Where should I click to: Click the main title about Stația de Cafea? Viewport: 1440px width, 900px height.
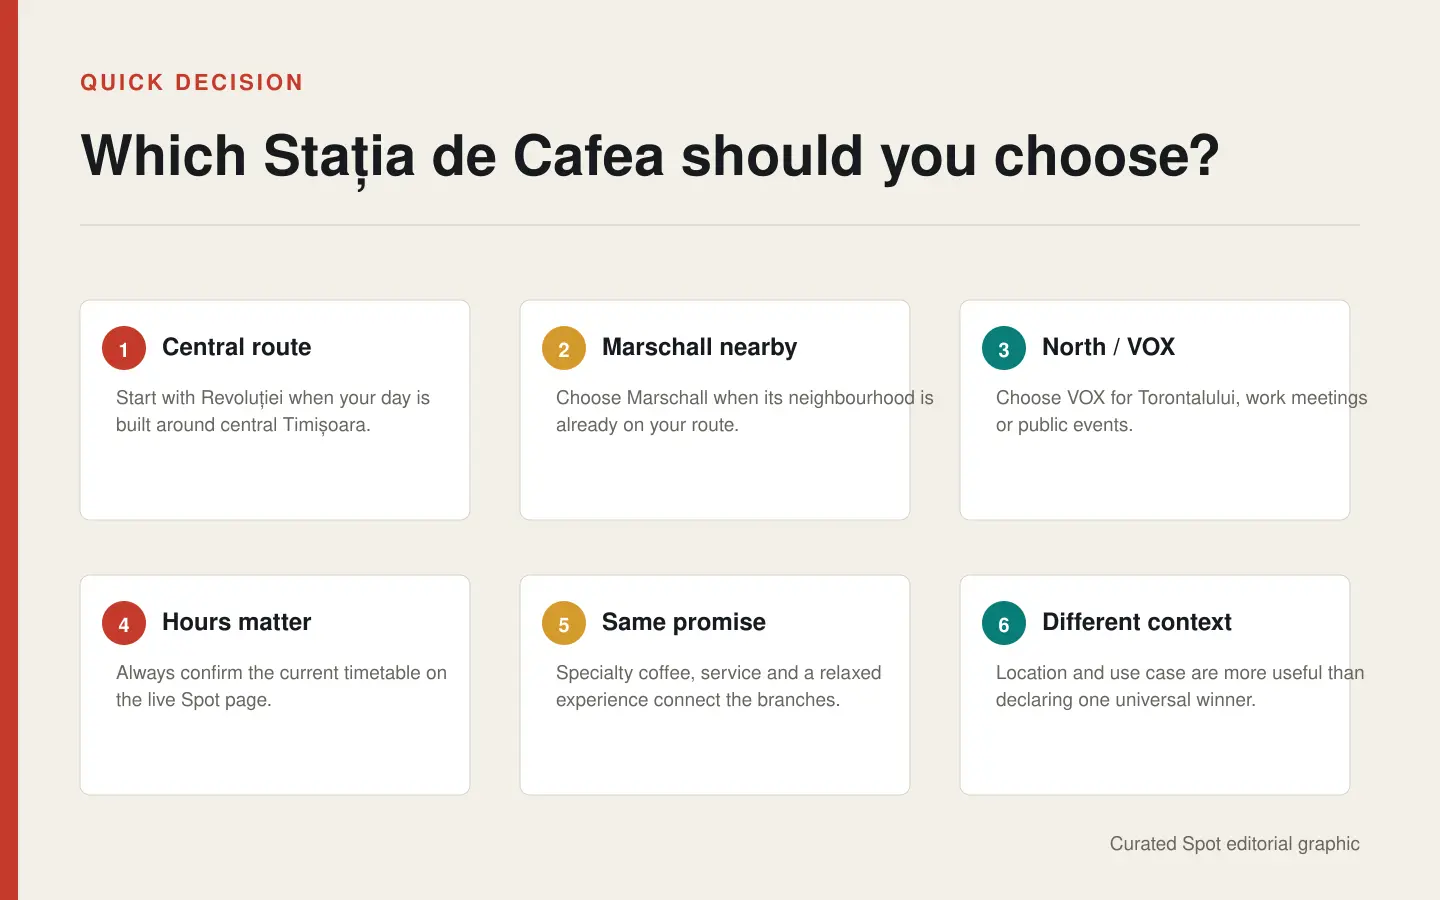[x=650, y=157]
